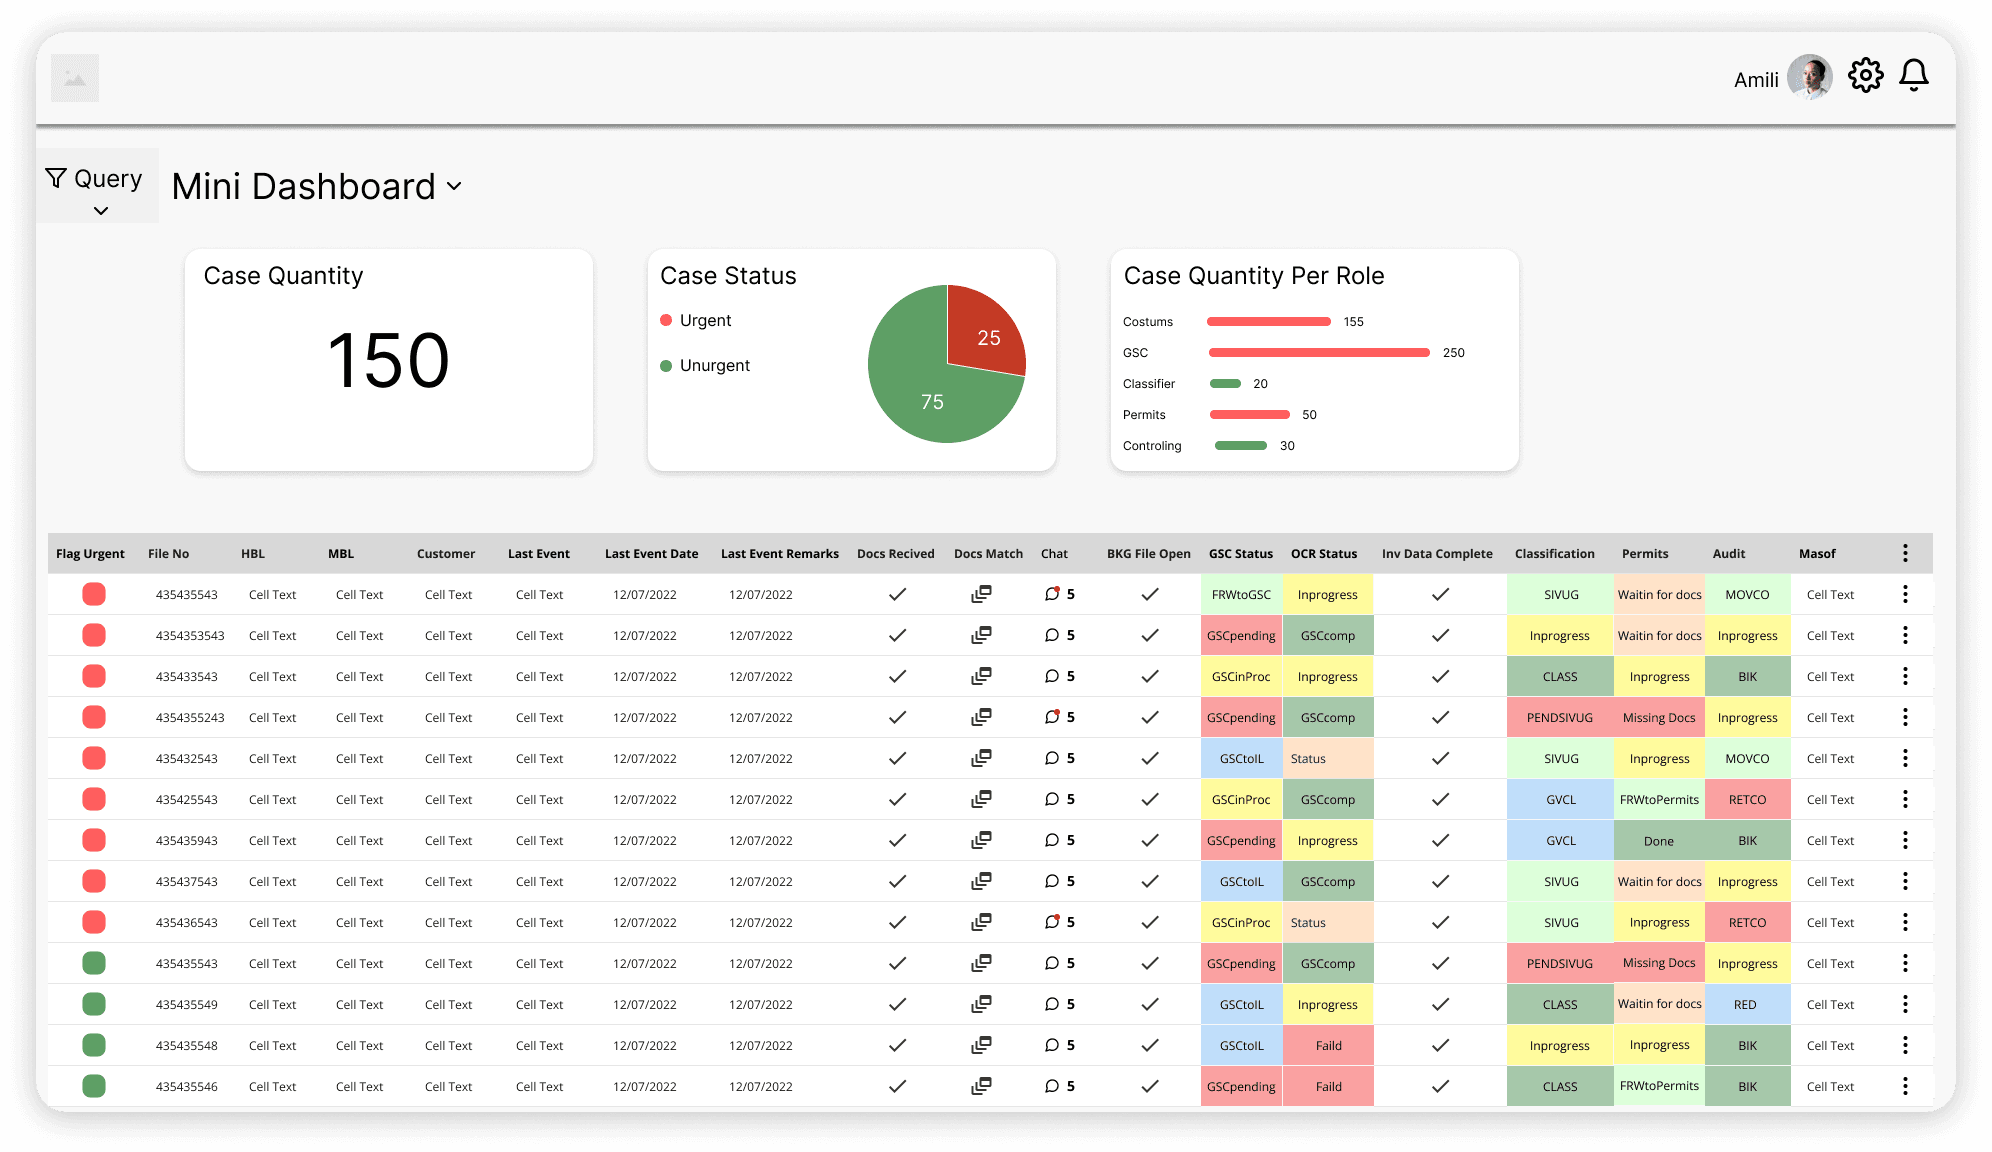The width and height of the screenshot is (1992, 1152).
Task: Click the Urgent legend entry
Action: (x=696, y=320)
